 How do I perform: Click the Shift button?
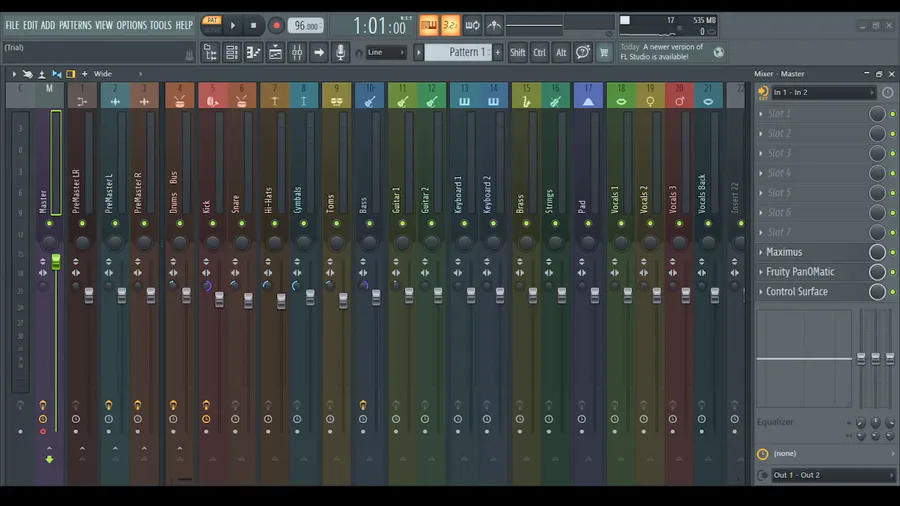tap(518, 53)
